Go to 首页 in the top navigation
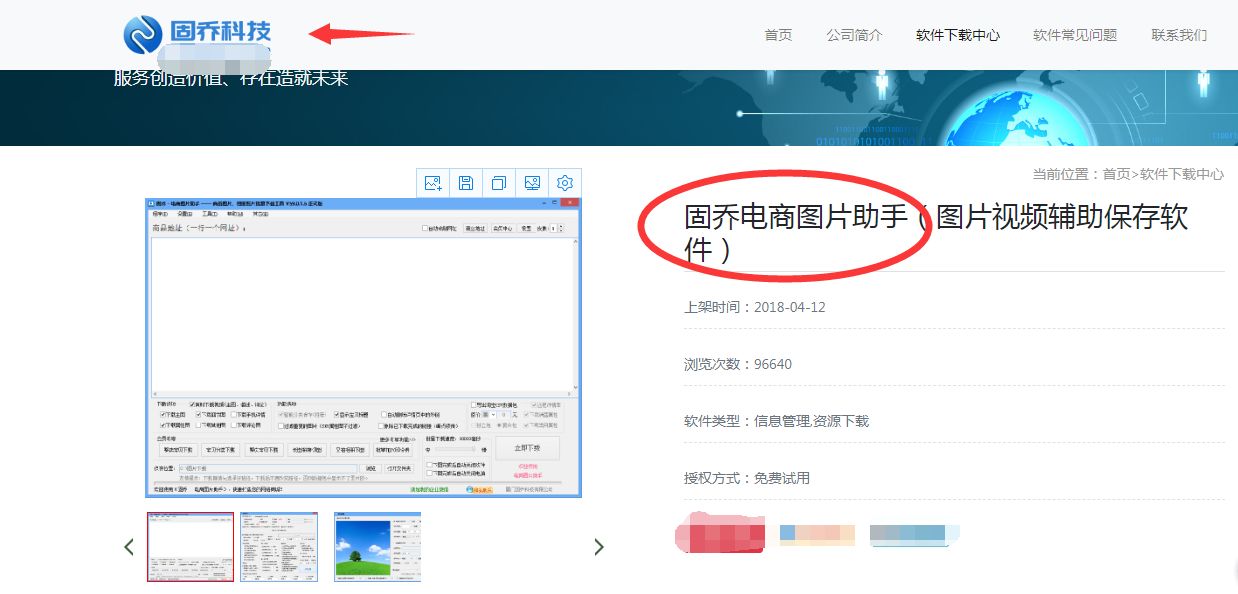 pyautogui.click(x=778, y=35)
